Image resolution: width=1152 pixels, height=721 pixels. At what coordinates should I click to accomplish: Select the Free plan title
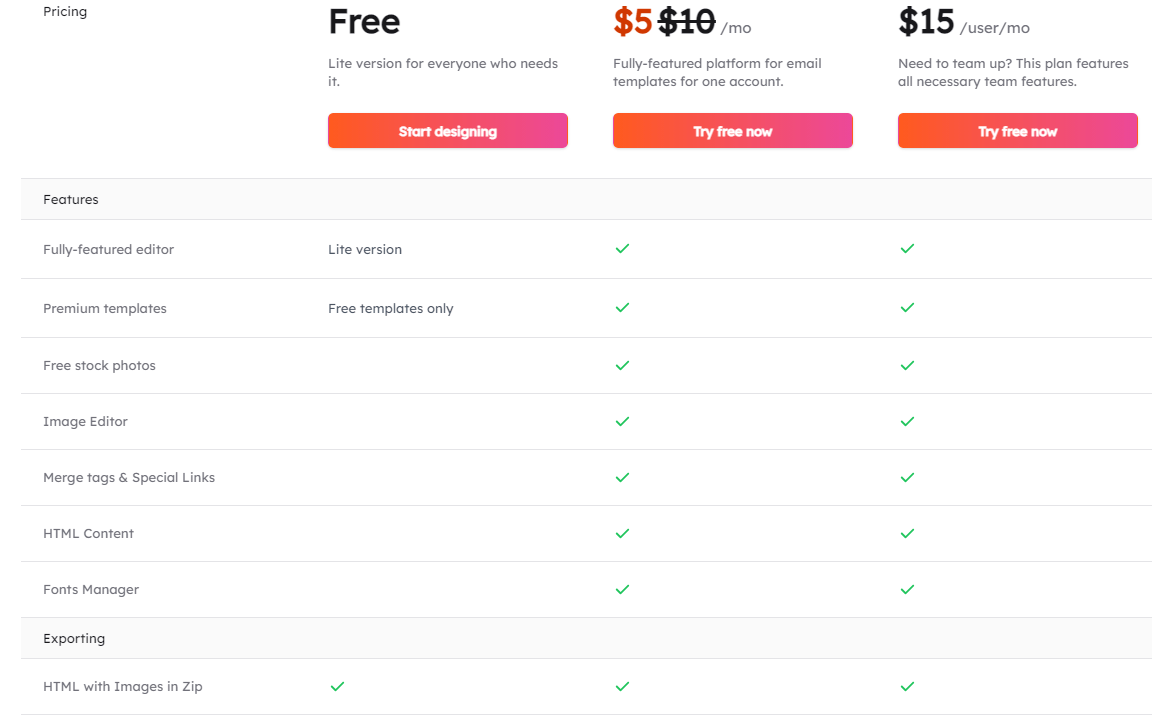coord(364,22)
